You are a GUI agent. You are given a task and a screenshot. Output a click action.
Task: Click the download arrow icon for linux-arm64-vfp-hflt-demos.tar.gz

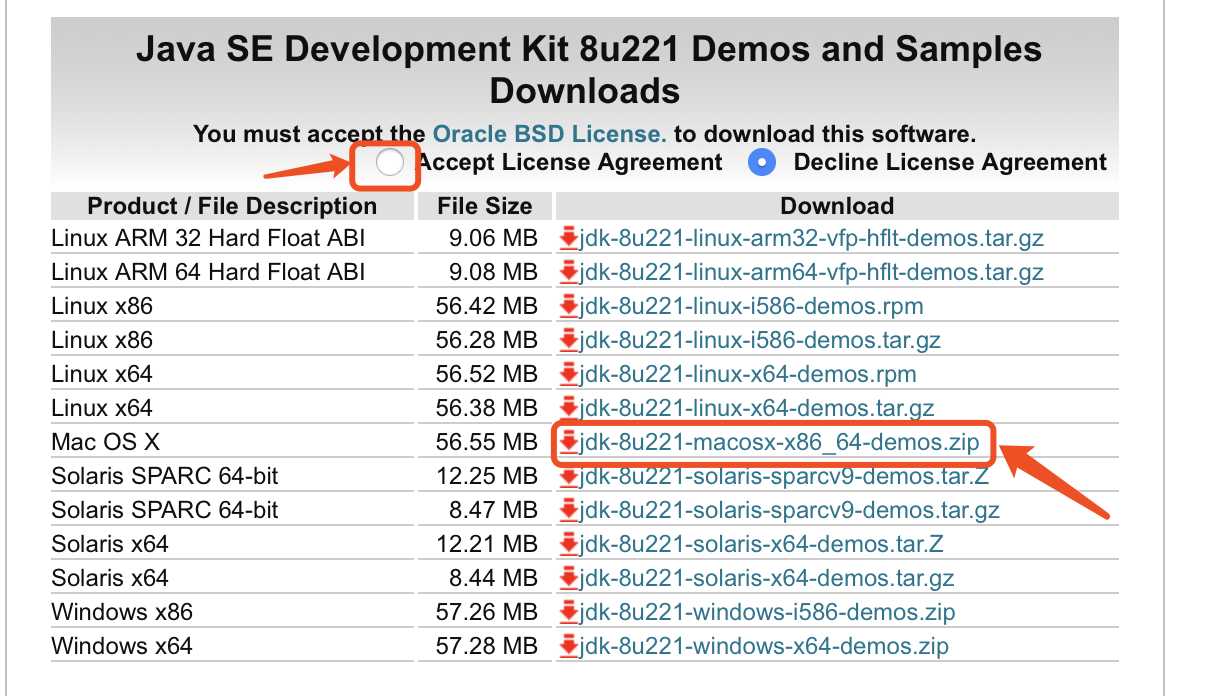(569, 272)
